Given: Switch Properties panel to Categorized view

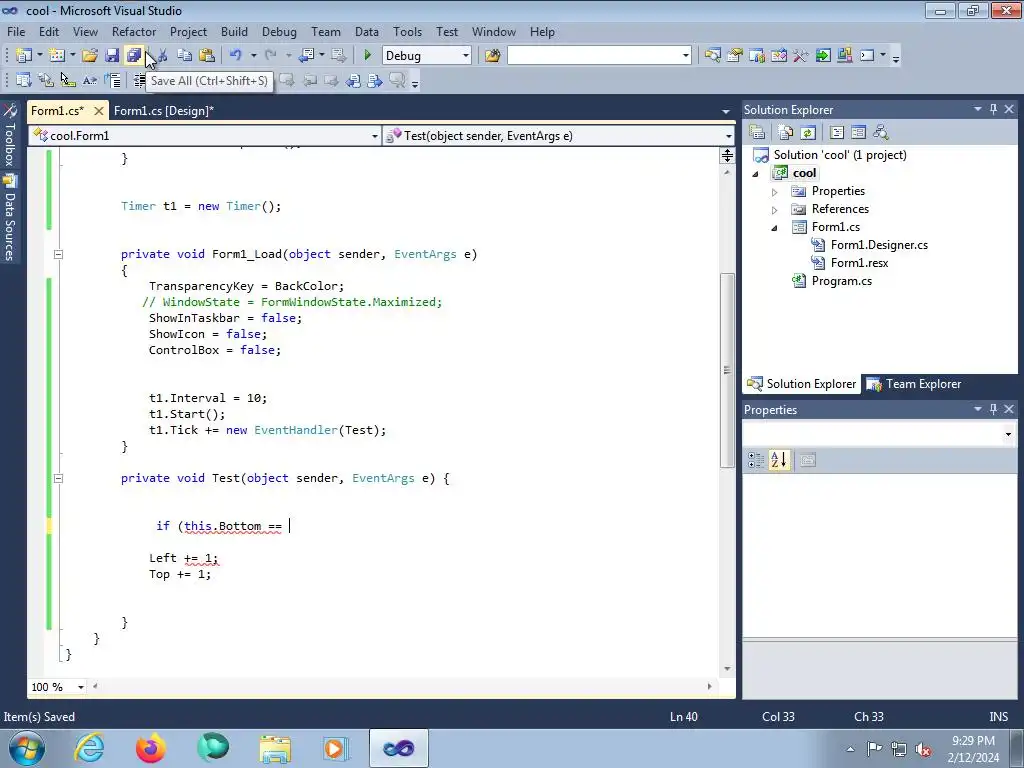Looking at the screenshot, I should [x=756, y=460].
